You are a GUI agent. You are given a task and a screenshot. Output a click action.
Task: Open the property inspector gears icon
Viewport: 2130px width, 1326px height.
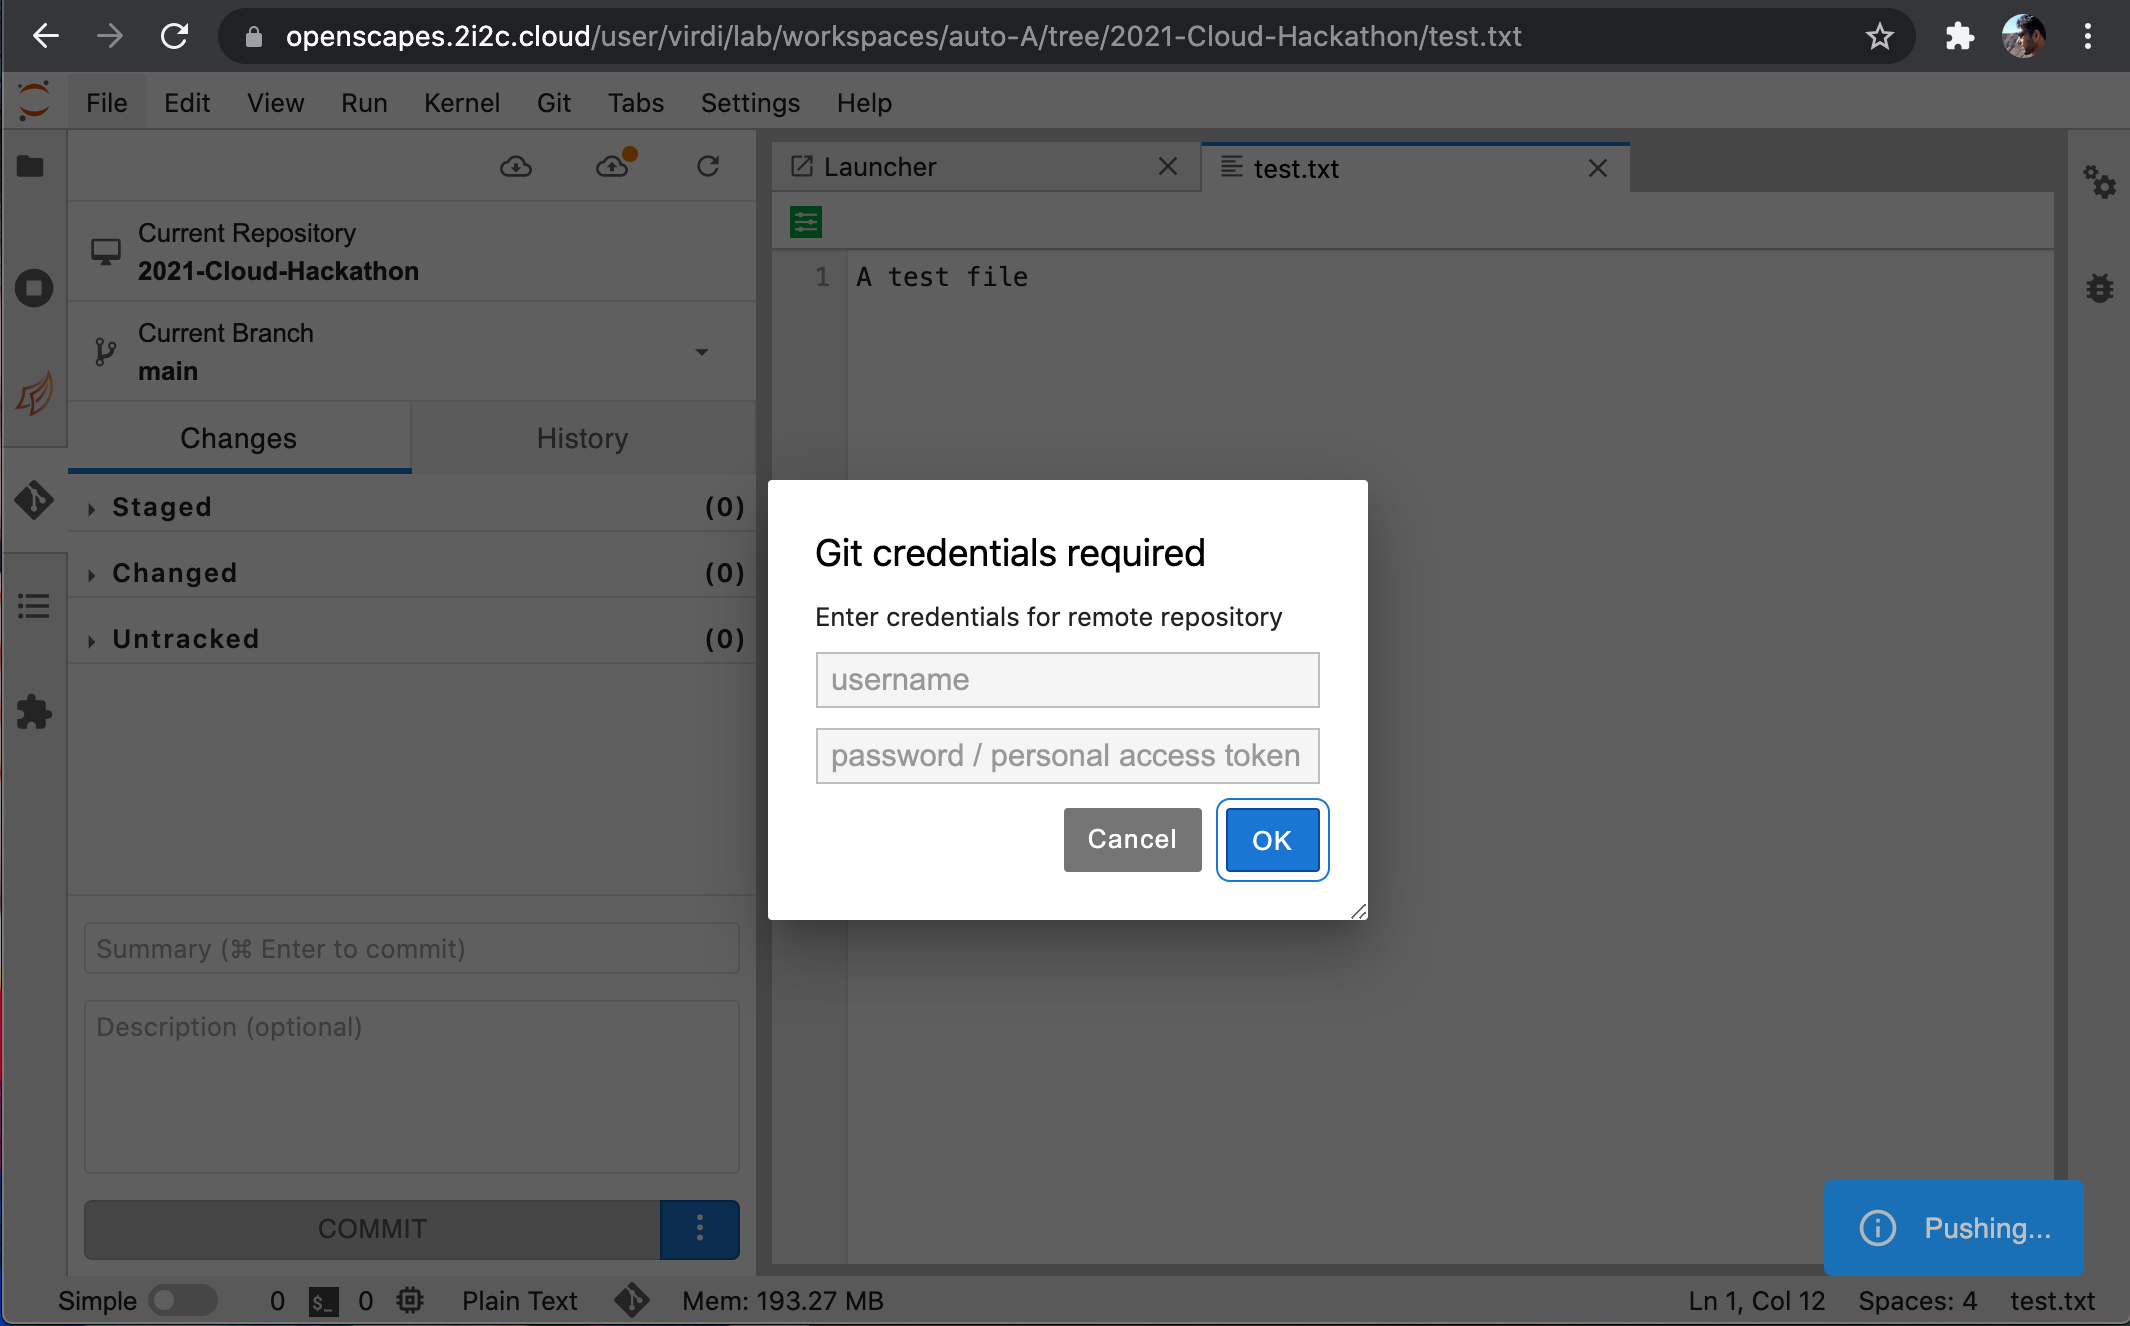(x=2099, y=182)
